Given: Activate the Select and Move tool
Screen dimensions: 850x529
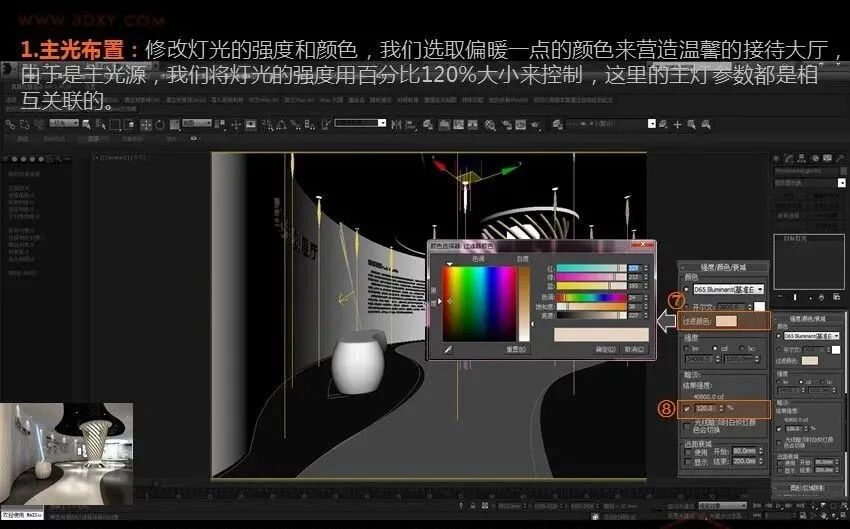Looking at the screenshot, I should [146, 124].
